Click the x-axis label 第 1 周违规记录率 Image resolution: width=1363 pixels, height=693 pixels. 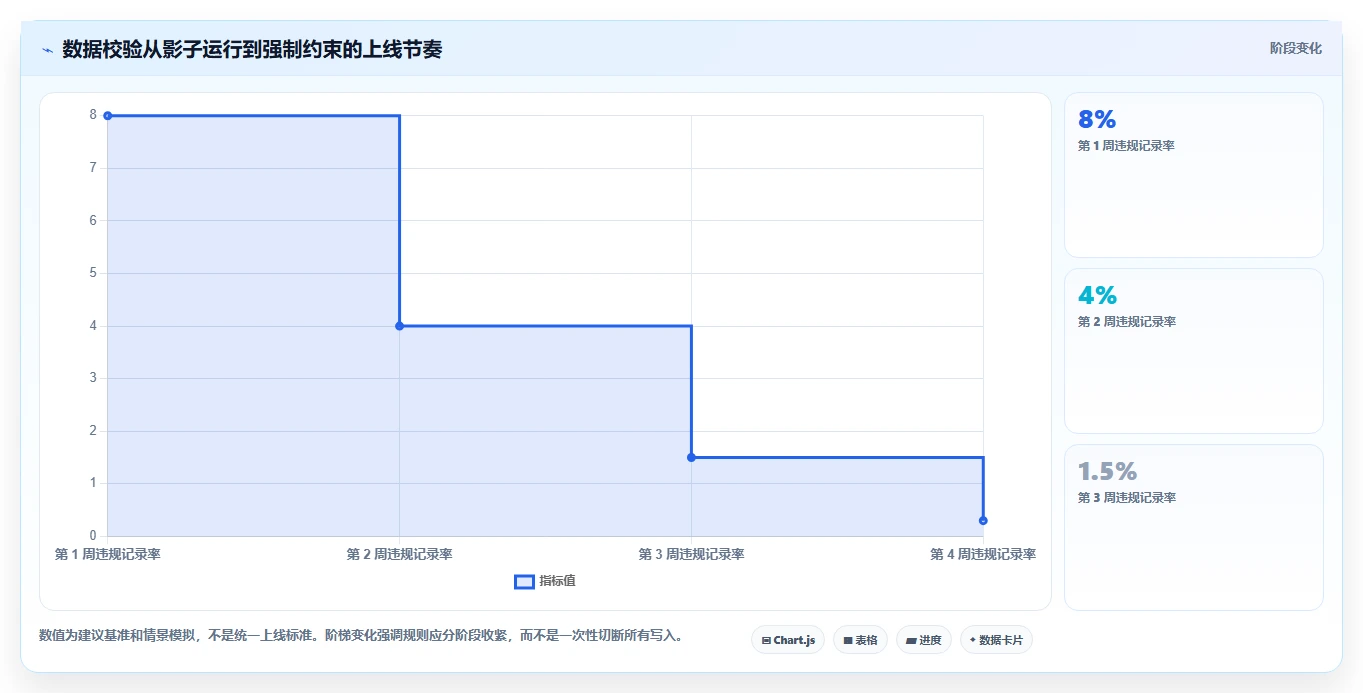(x=108, y=554)
